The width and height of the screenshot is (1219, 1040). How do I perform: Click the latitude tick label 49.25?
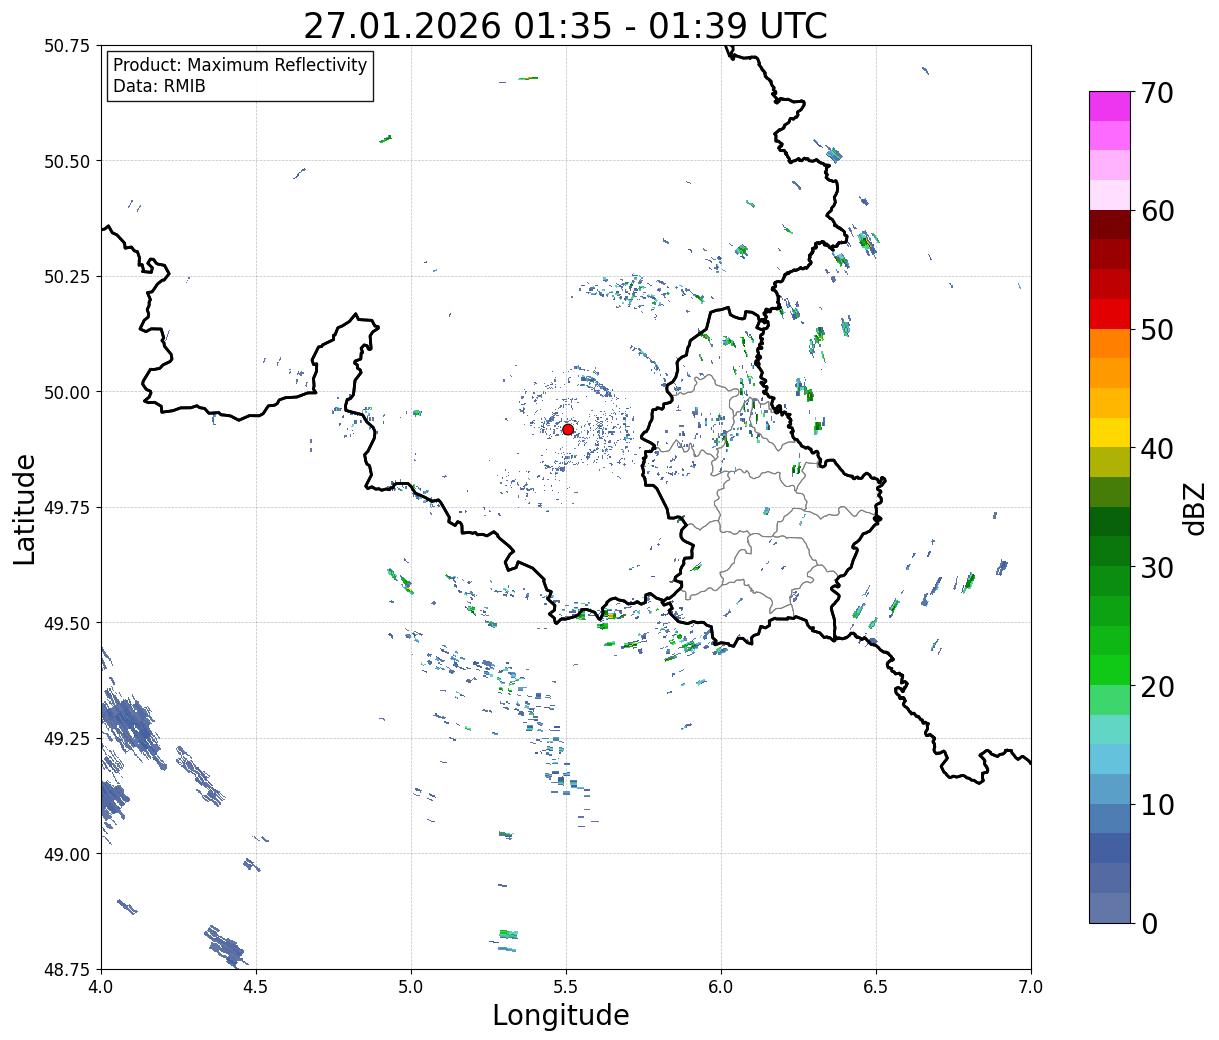coord(66,739)
